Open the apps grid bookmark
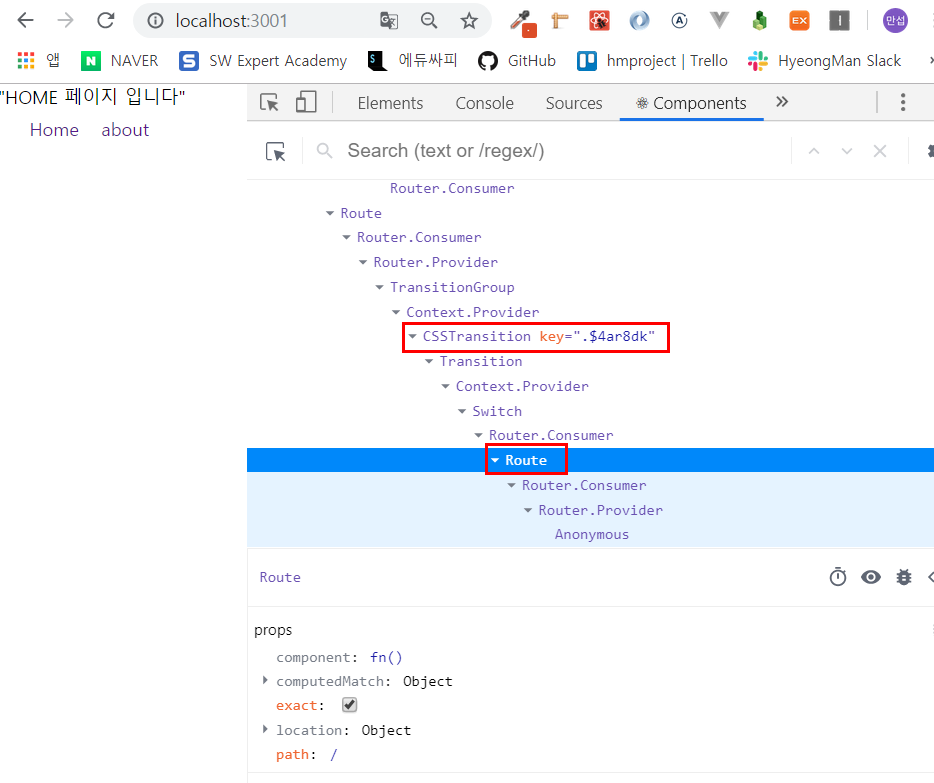The image size is (934, 783). [x=38, y=61]
